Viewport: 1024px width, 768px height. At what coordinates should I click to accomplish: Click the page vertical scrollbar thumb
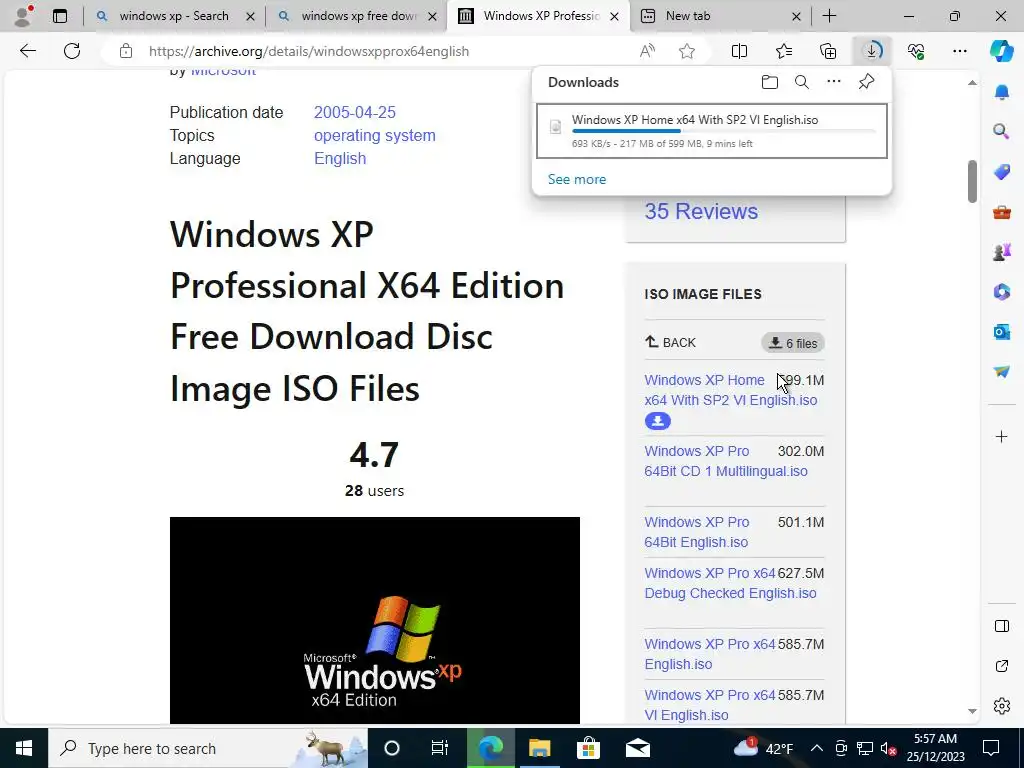[972, 181]
